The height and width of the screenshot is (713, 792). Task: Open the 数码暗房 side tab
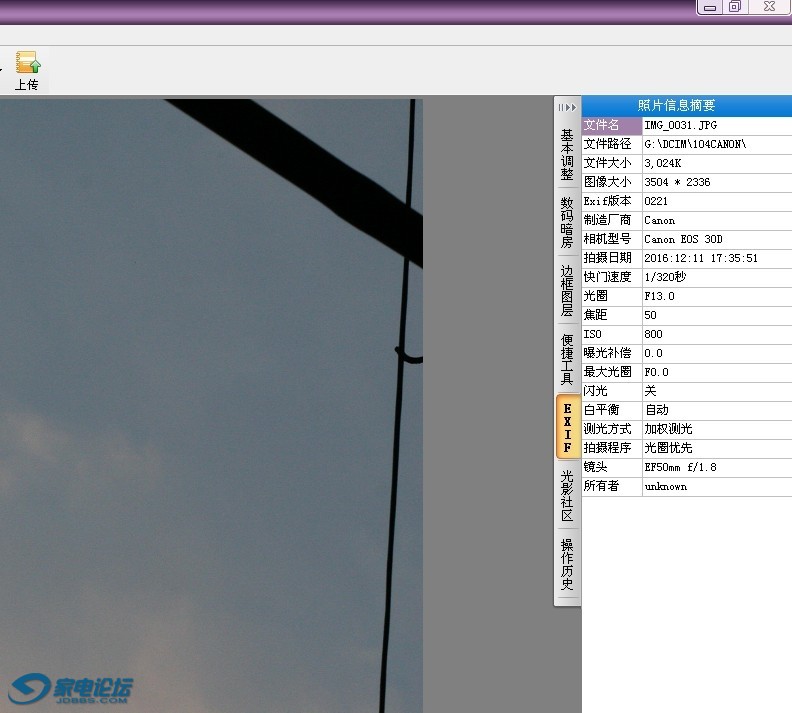tap(567, 223)
